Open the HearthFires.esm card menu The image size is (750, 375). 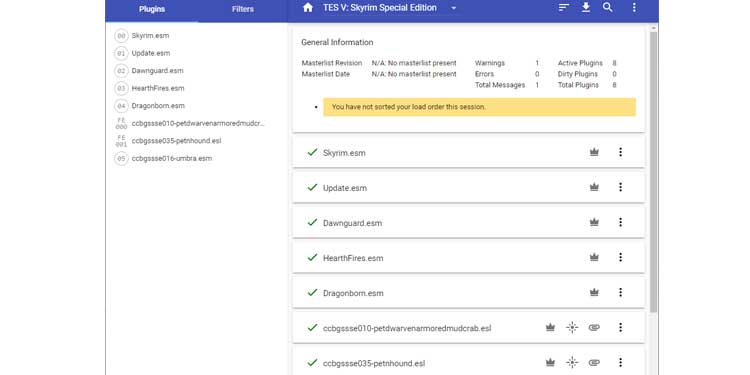[620, 257]
